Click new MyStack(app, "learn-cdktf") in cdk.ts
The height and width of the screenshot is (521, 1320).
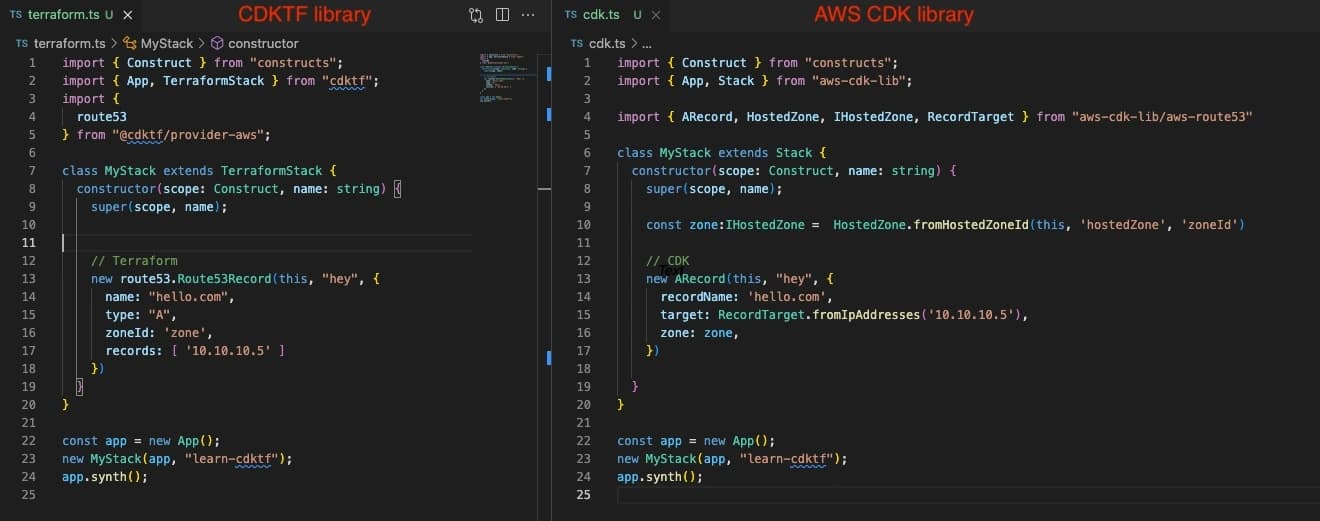click(x=732, y=458)
